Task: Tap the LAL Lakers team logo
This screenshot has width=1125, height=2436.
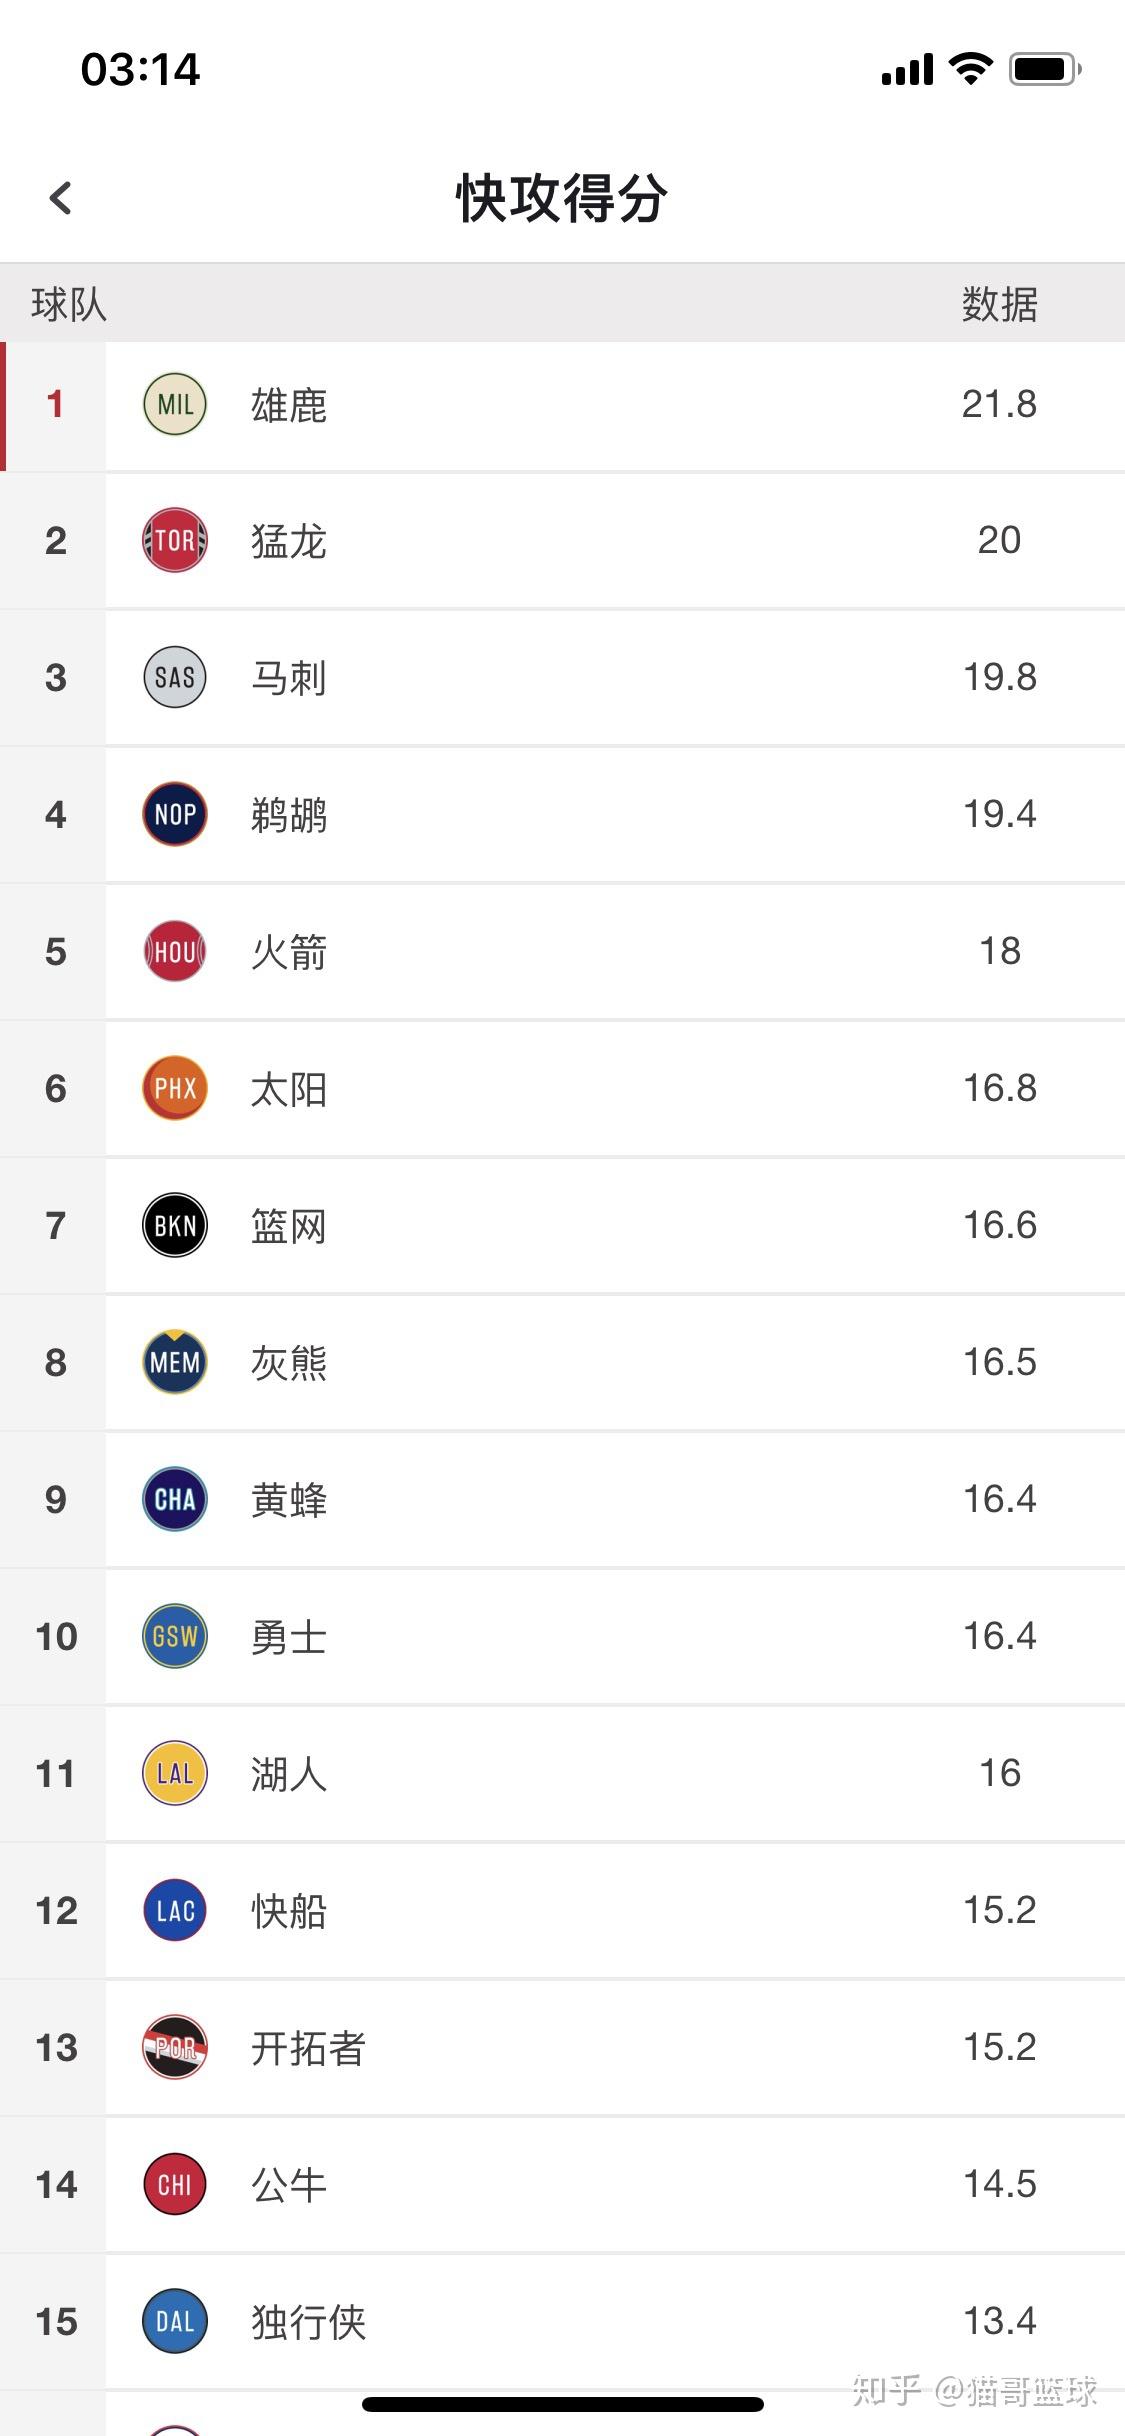Action: (175, 1773)
